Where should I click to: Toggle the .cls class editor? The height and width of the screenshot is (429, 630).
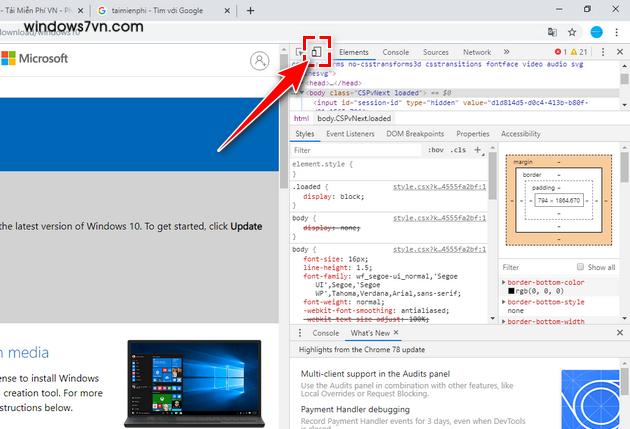pyautogui.click(x=458, y=150)
